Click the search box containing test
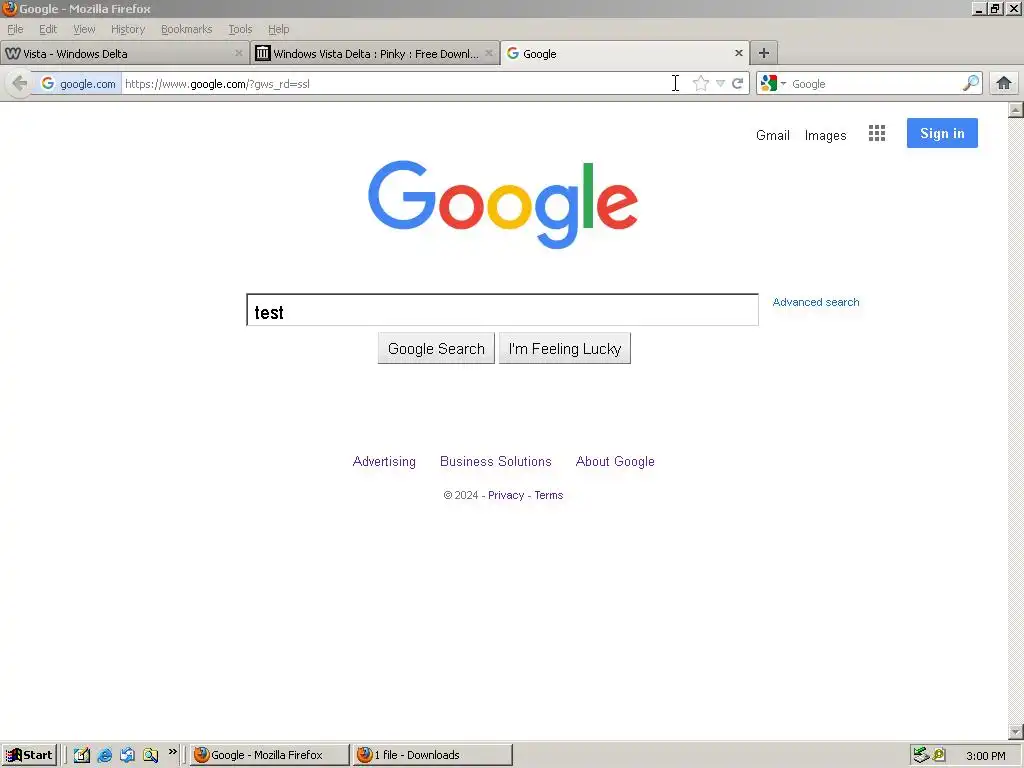 coord(502,310)
